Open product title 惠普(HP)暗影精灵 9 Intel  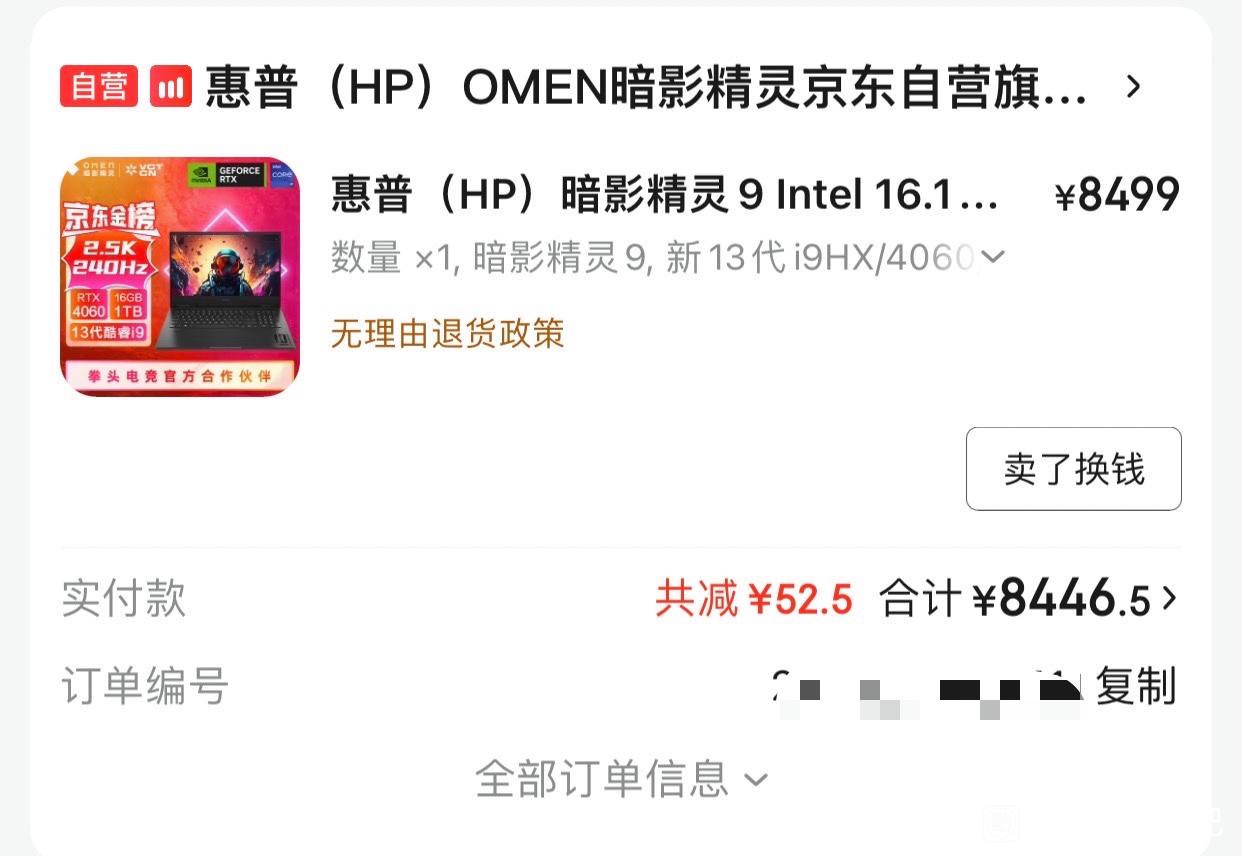click(x=665, y=195)
